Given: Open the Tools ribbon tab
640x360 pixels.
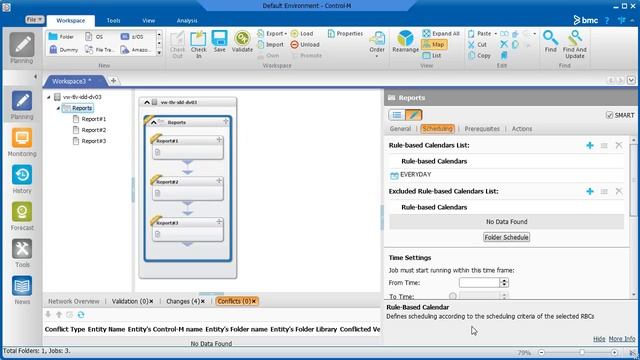Looking at the screenshot, I should click(x=113, y=20).
